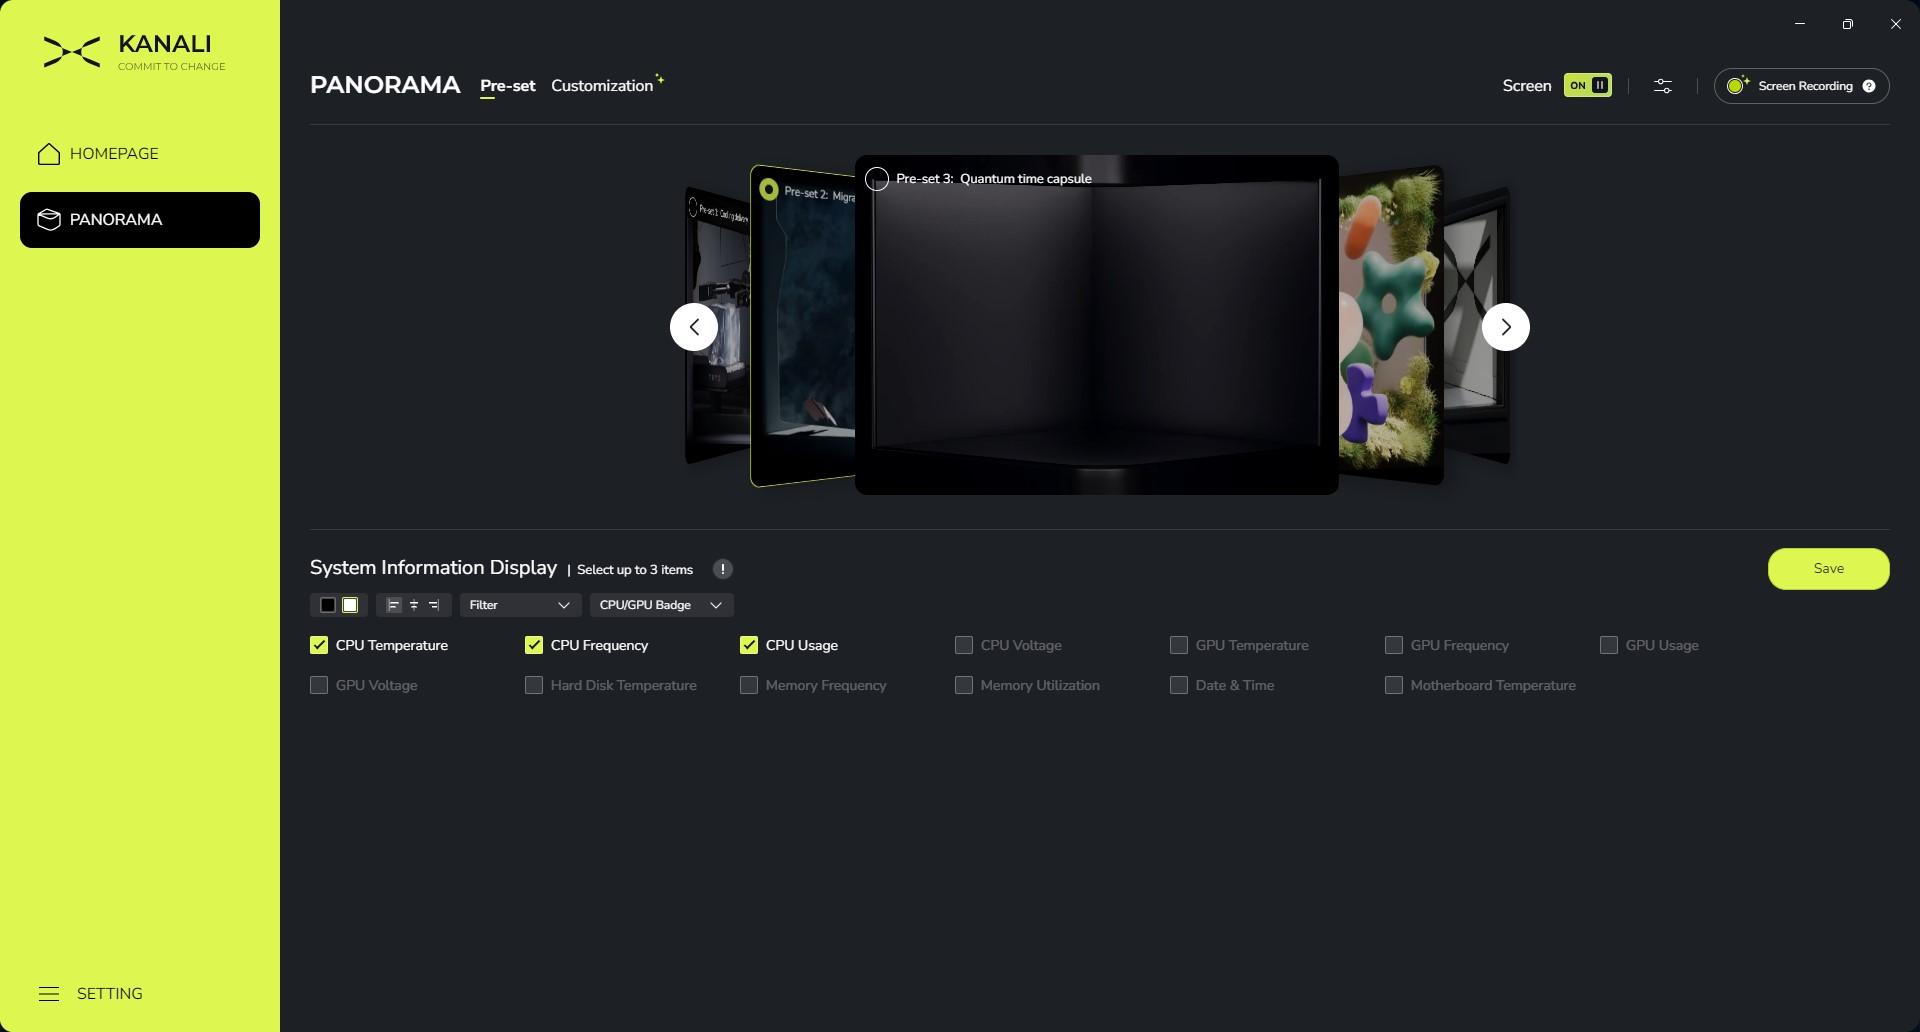Select the Pre-set 3 Quantum time capsule radio
The height and width of the screenshot is (1032, 1920).
(x=877, y=179)
